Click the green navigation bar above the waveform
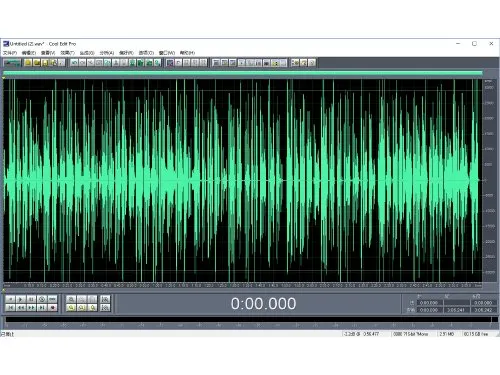 click(243, 73)
